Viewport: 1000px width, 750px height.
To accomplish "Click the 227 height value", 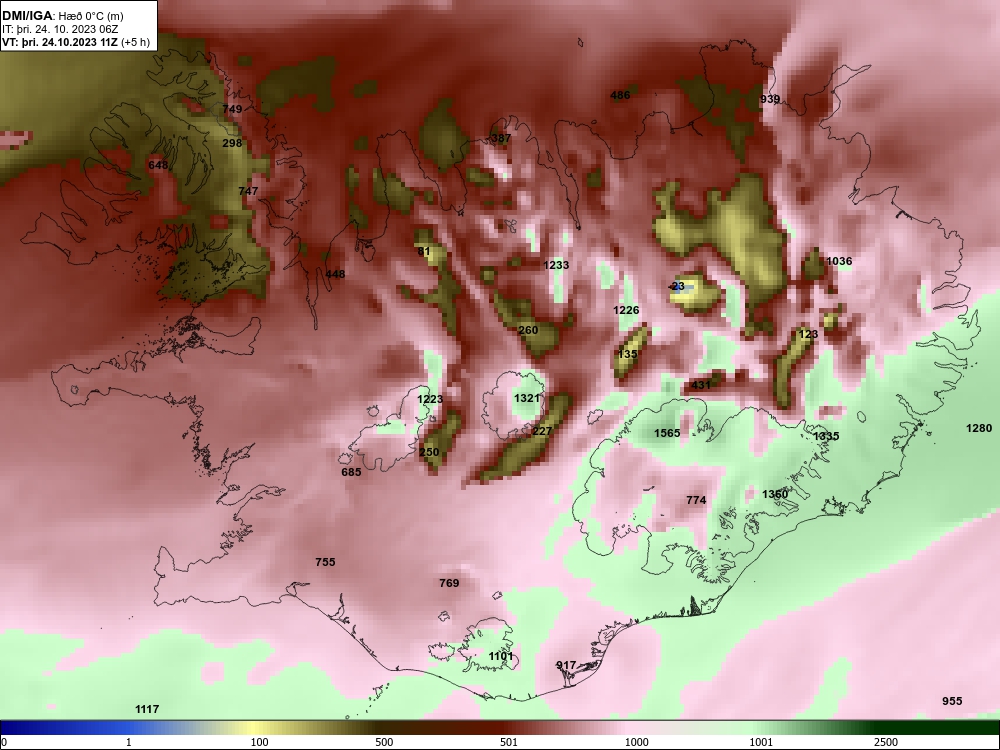I will (x=542, y=431).
